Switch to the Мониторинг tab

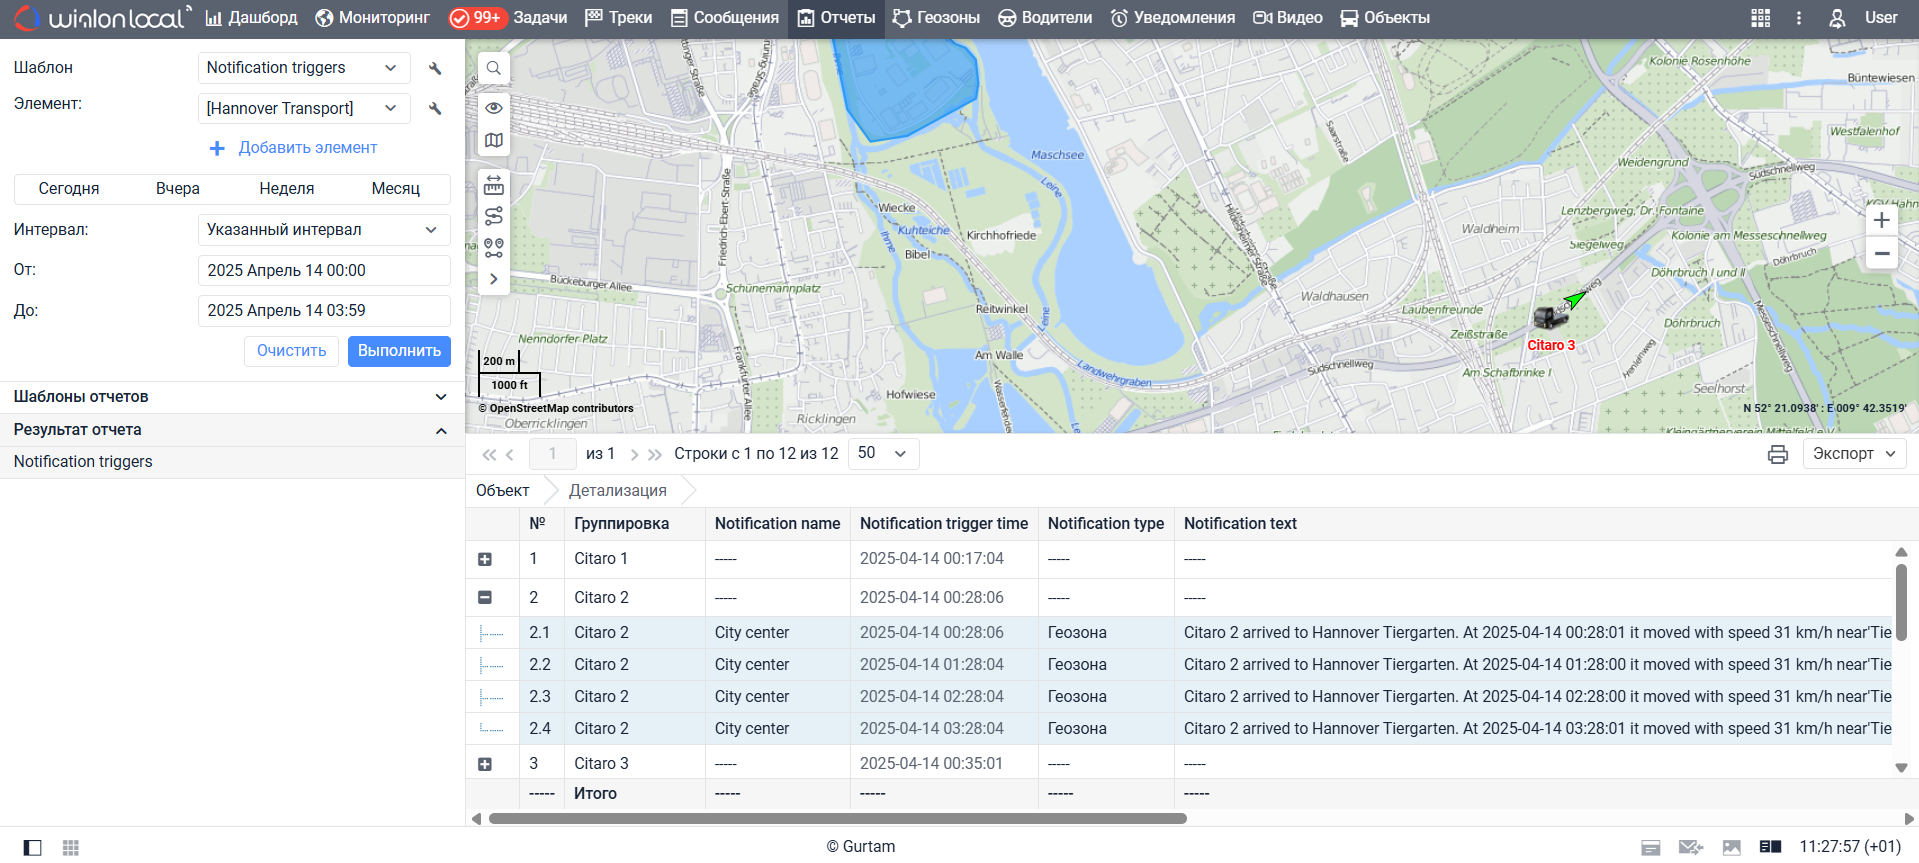(x=372, y=18)
